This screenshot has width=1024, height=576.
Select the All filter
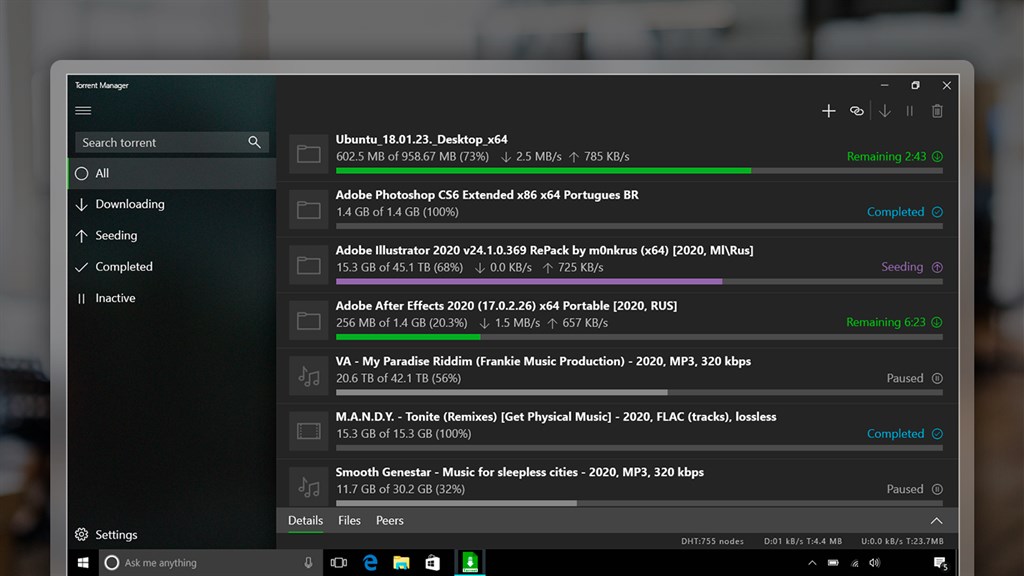(x=172, y=173)
